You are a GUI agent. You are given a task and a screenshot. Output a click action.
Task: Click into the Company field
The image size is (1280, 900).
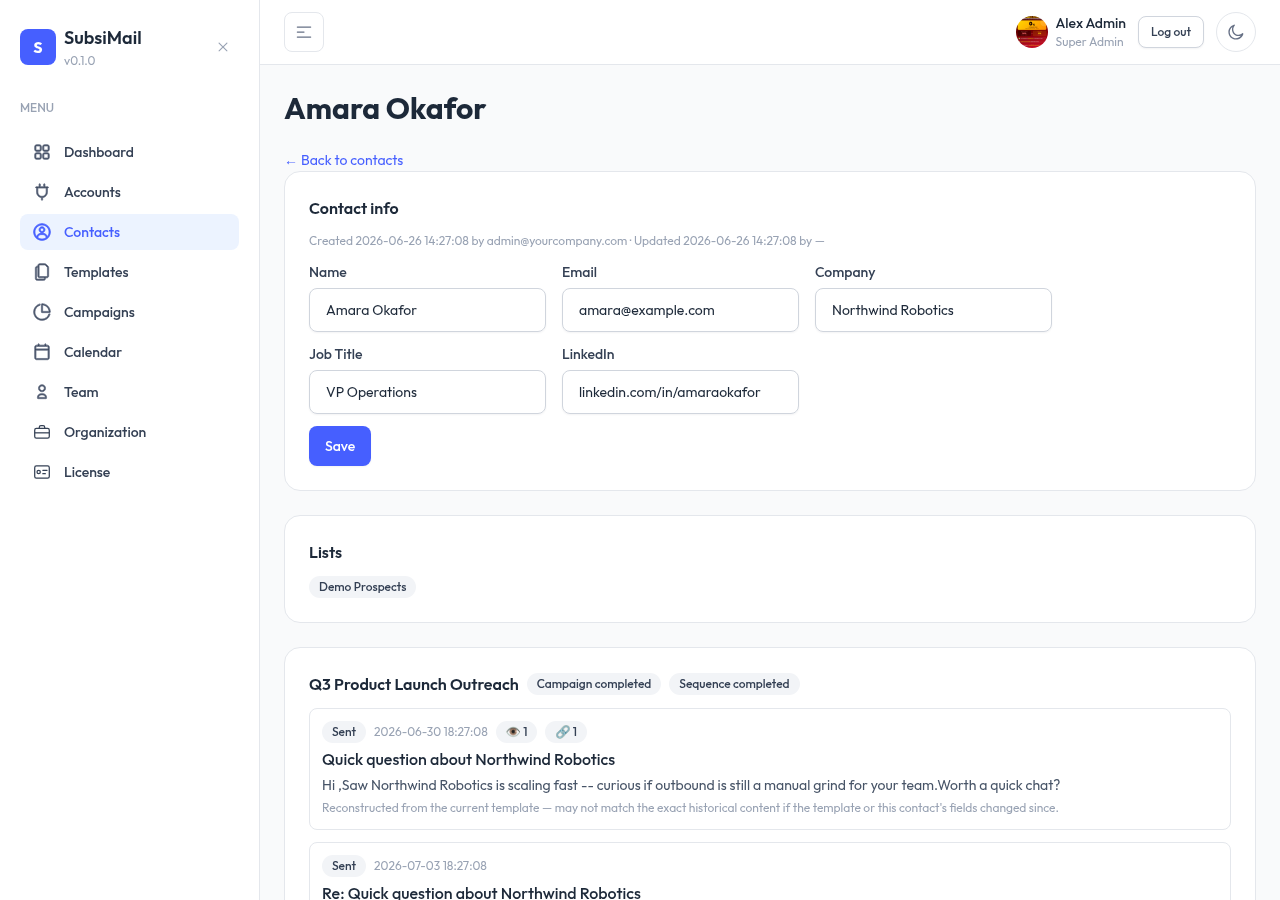tap(933, 310)
